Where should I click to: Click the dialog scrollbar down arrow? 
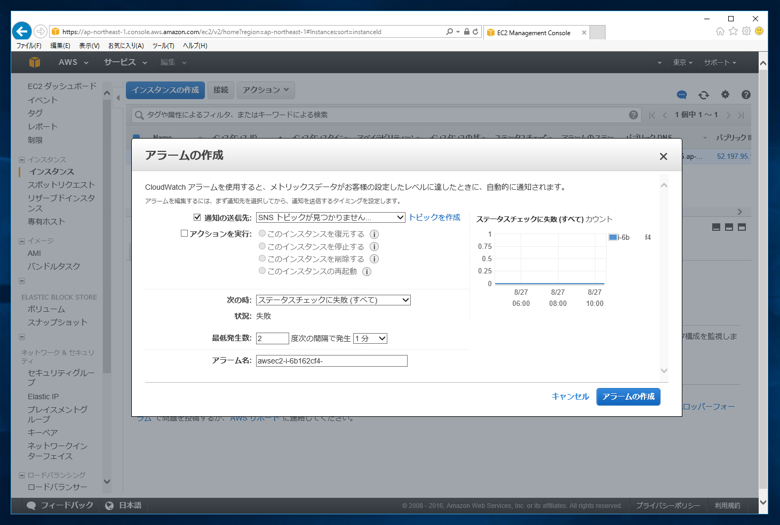[x=664, y=370]
